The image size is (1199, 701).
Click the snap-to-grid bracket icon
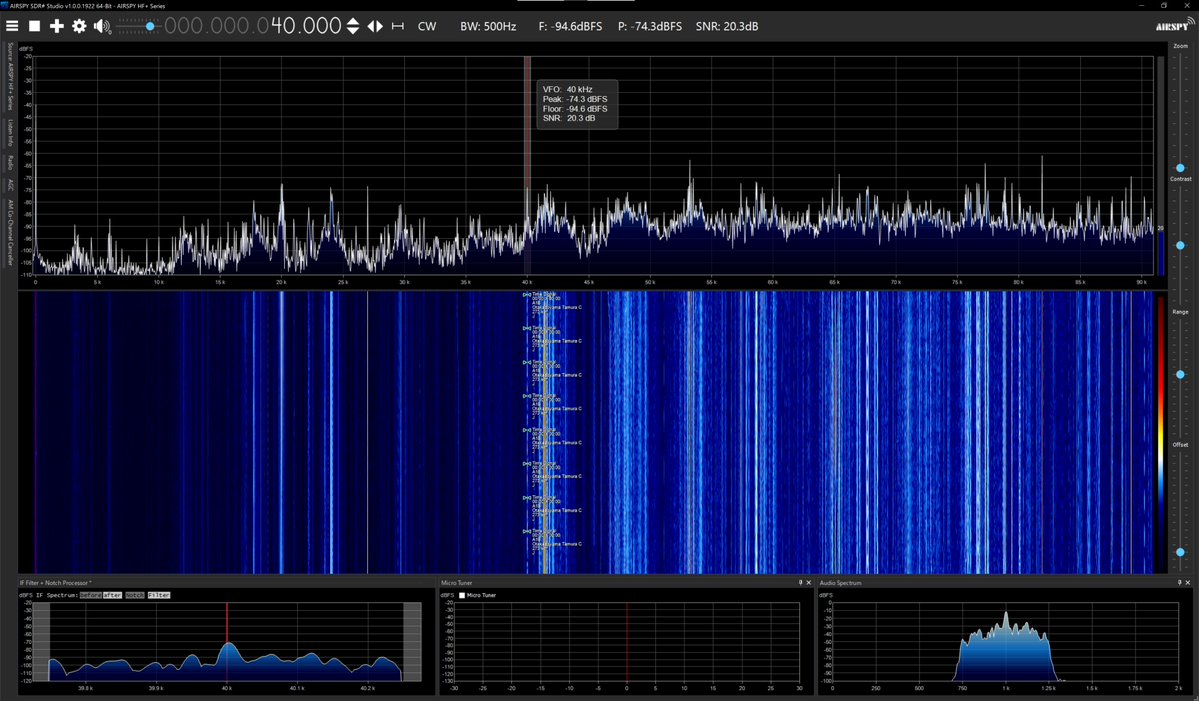point(398,26)
